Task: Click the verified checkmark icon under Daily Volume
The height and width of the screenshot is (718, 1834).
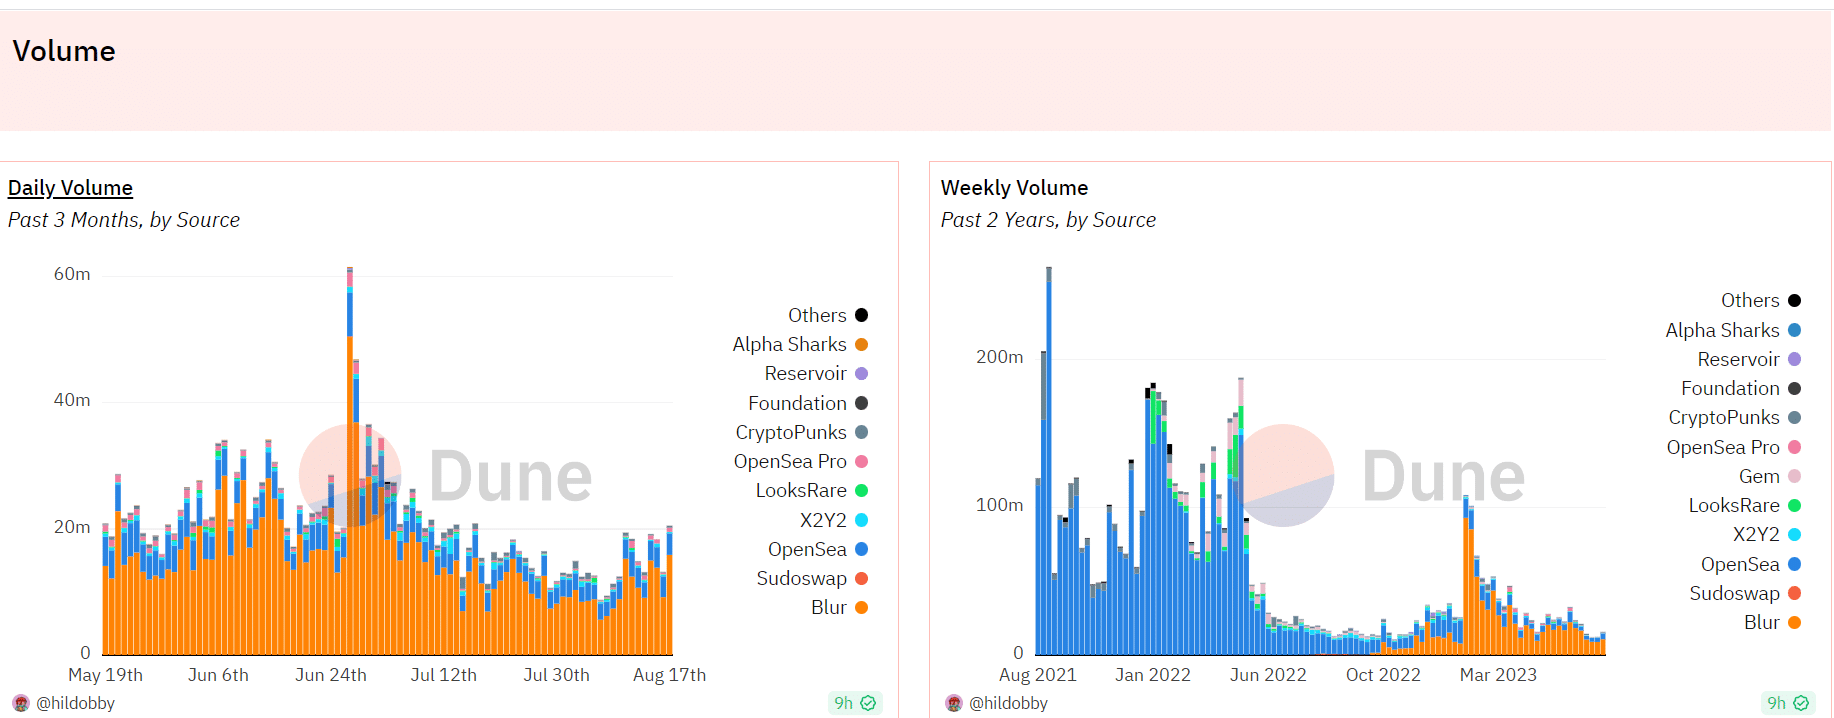Action: (868, 703)
